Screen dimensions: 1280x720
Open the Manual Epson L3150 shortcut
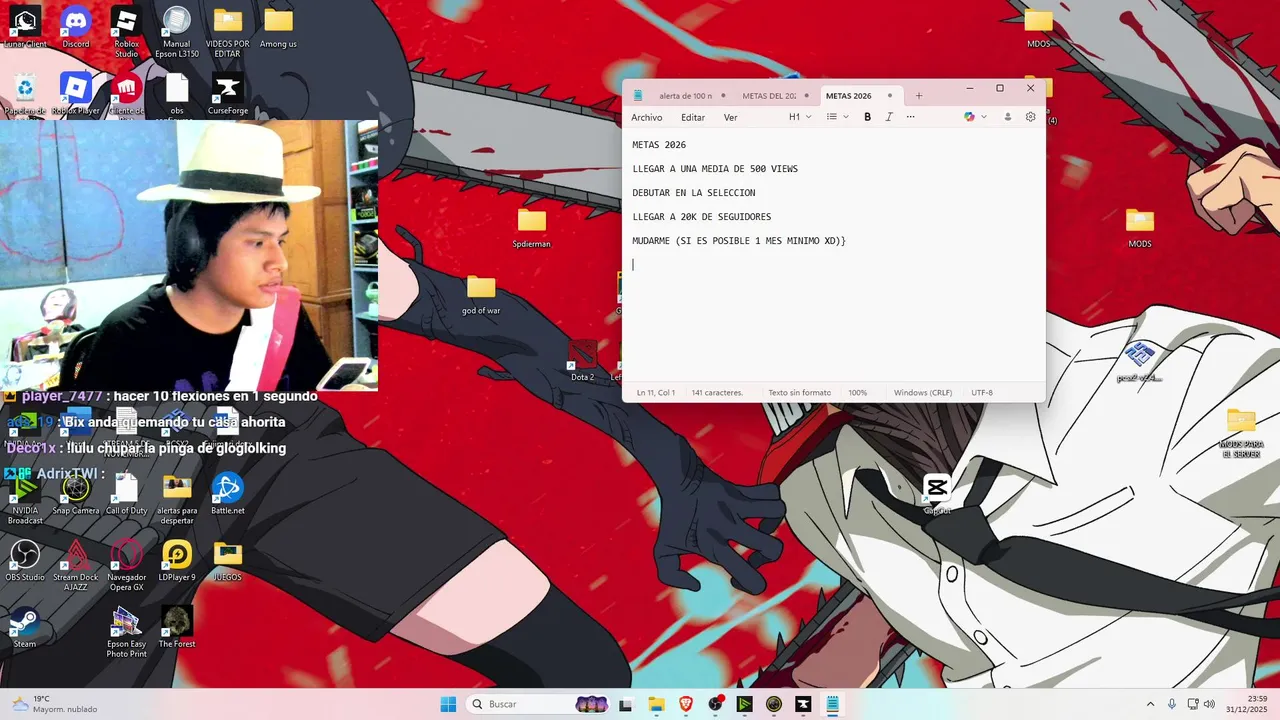(177, 32)
